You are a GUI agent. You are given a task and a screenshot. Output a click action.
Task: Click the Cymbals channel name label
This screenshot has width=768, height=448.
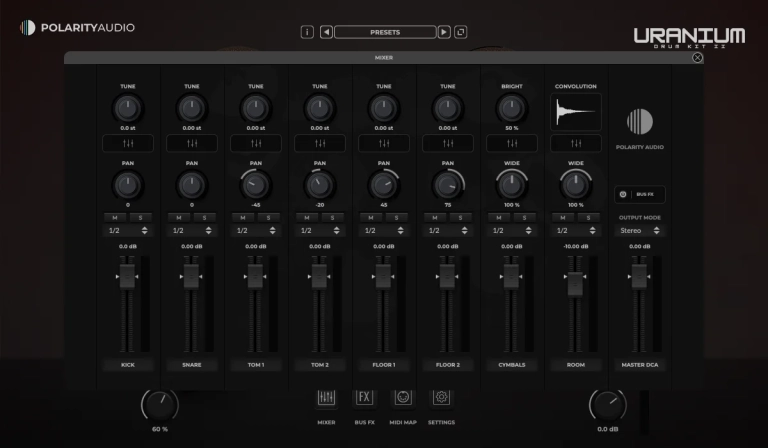[x=512, y=365]
